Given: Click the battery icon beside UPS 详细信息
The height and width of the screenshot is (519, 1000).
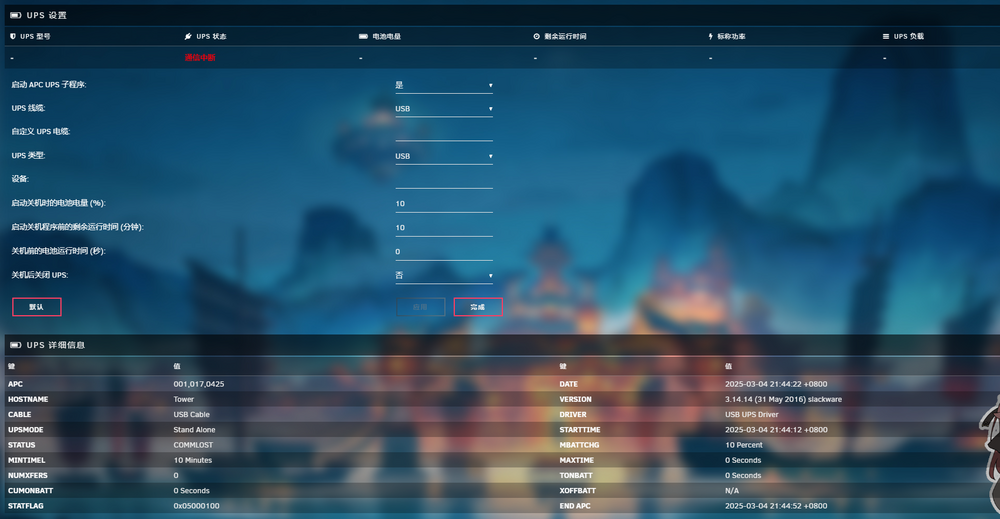Looking at the screenshot, I should (x=16, y=345).
